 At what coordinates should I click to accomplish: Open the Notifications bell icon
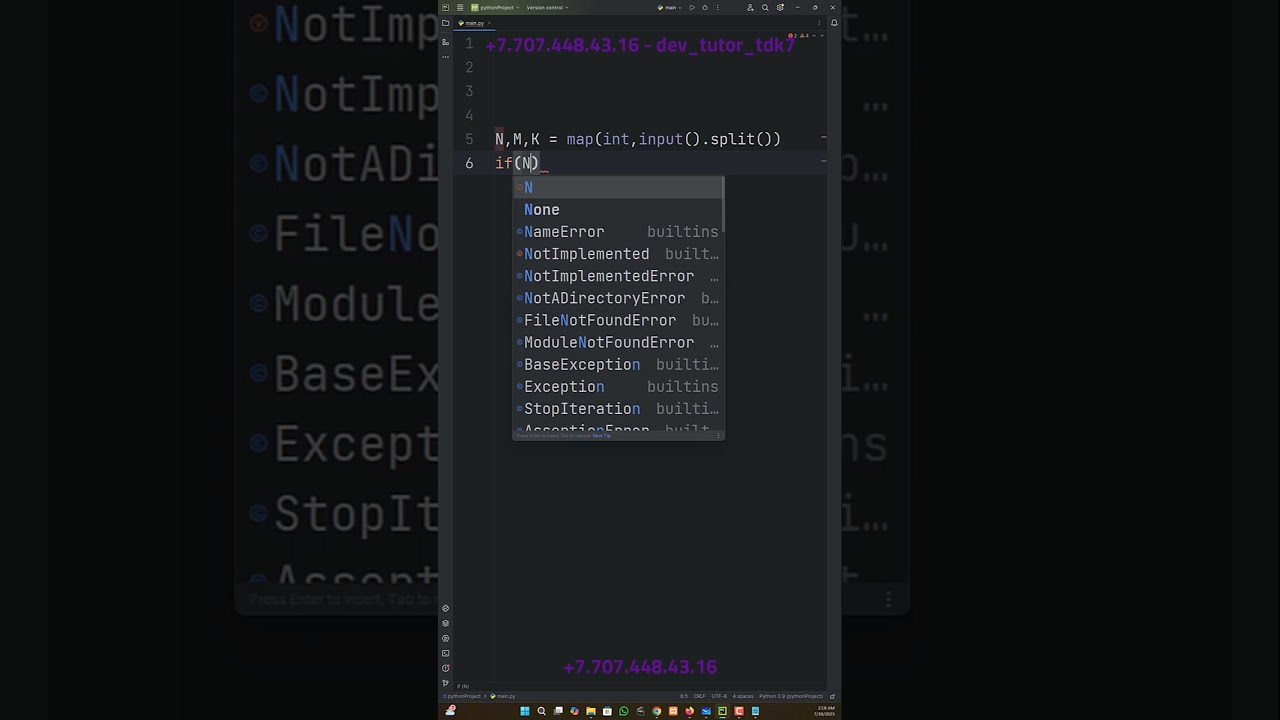click(834, 23)
